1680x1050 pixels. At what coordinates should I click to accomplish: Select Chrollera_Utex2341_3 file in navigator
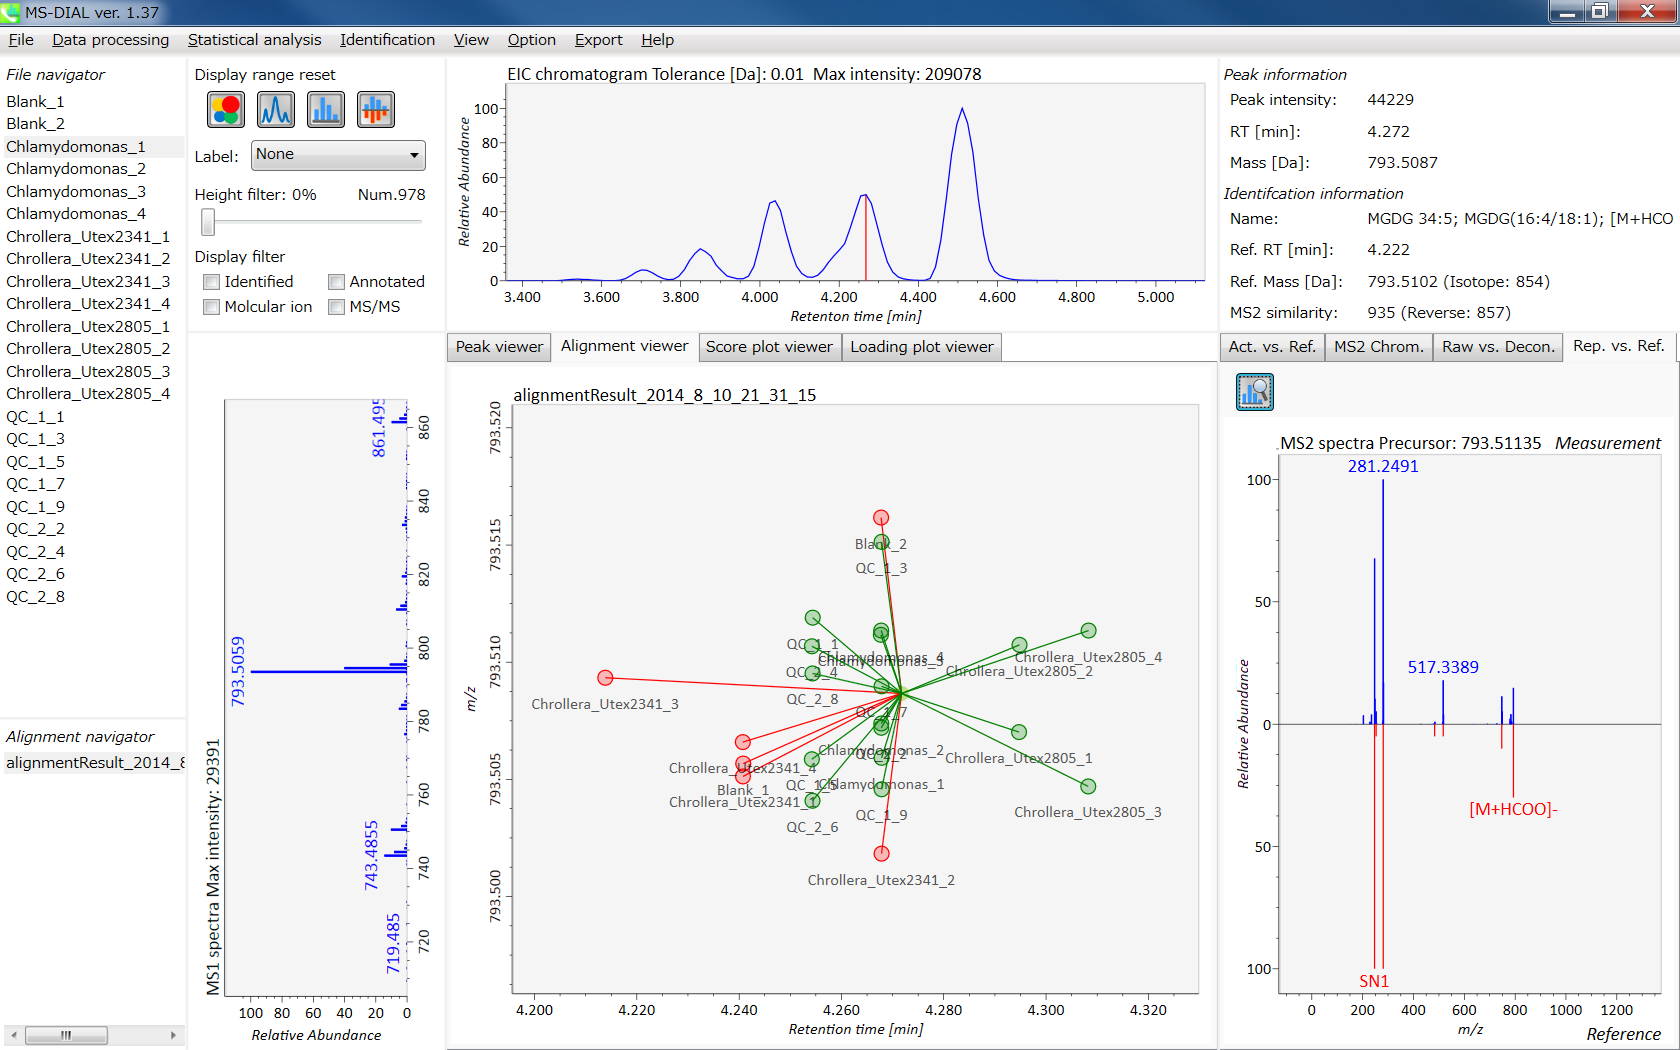point(88,282)
